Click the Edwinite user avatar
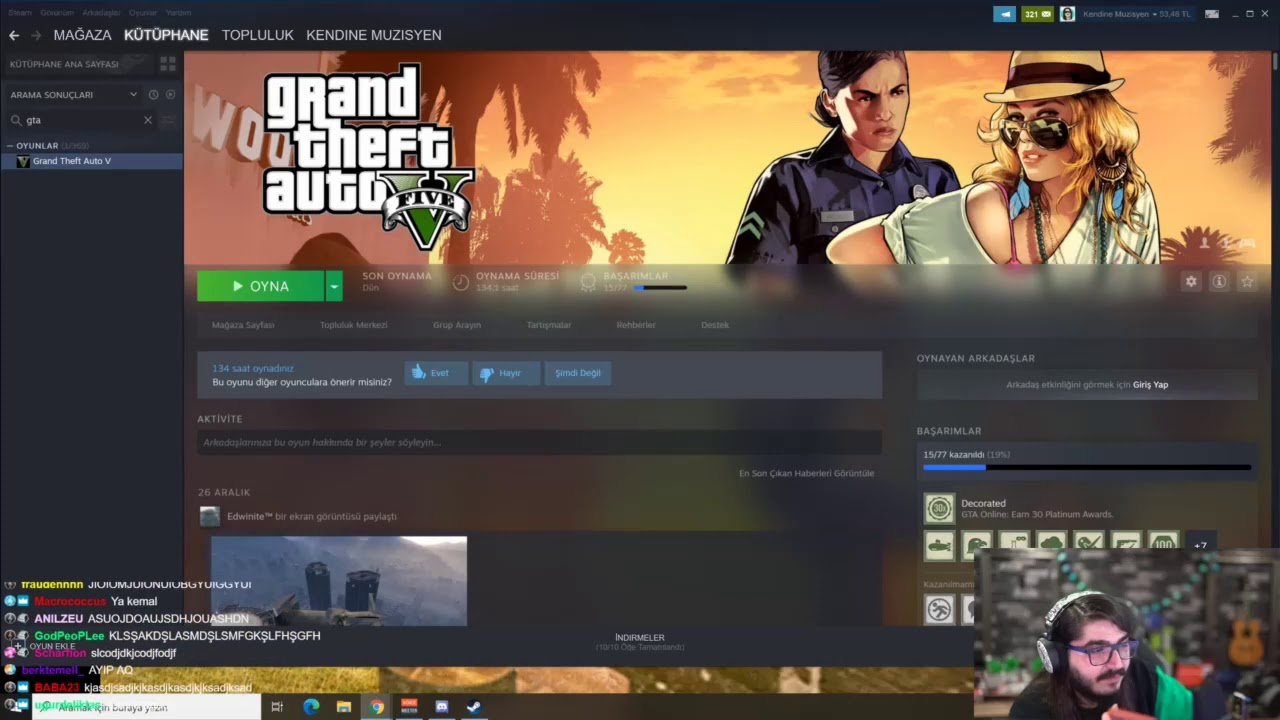This screenshot has width=1280, height=720. tap(210, 516)
